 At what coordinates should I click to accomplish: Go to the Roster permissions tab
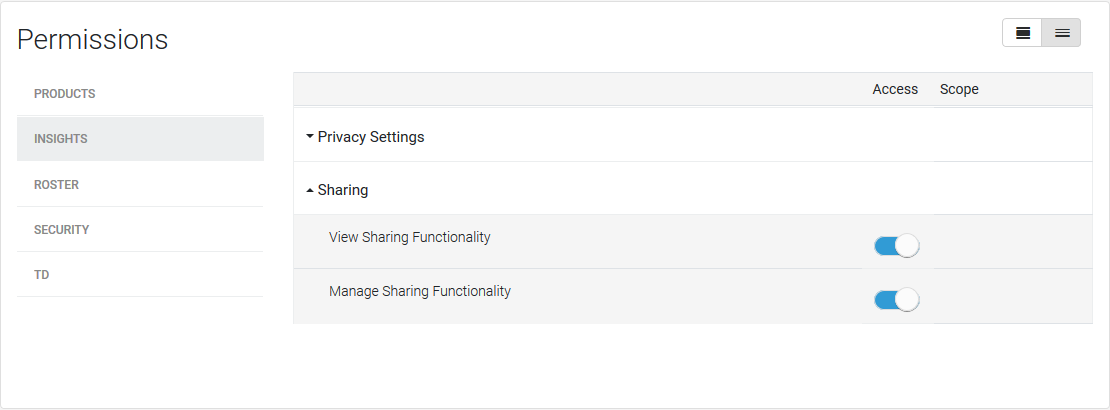coord(57,185)
